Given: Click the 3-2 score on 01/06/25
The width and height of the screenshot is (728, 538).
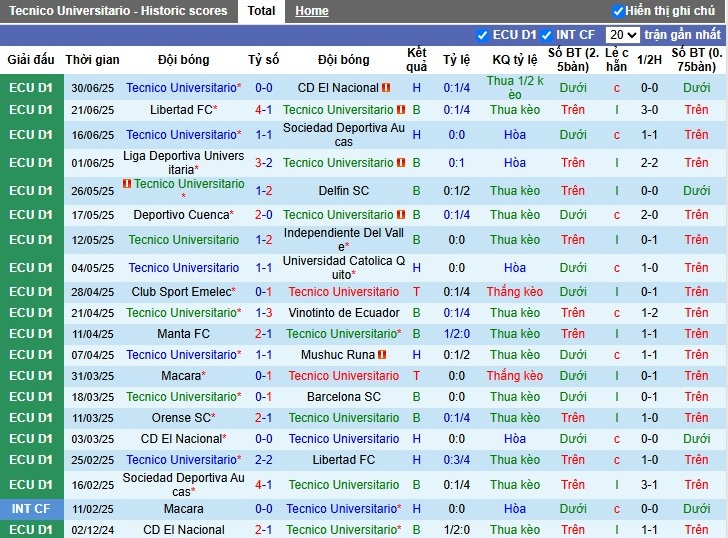Looking at the screenshot, I should (263, 162).
